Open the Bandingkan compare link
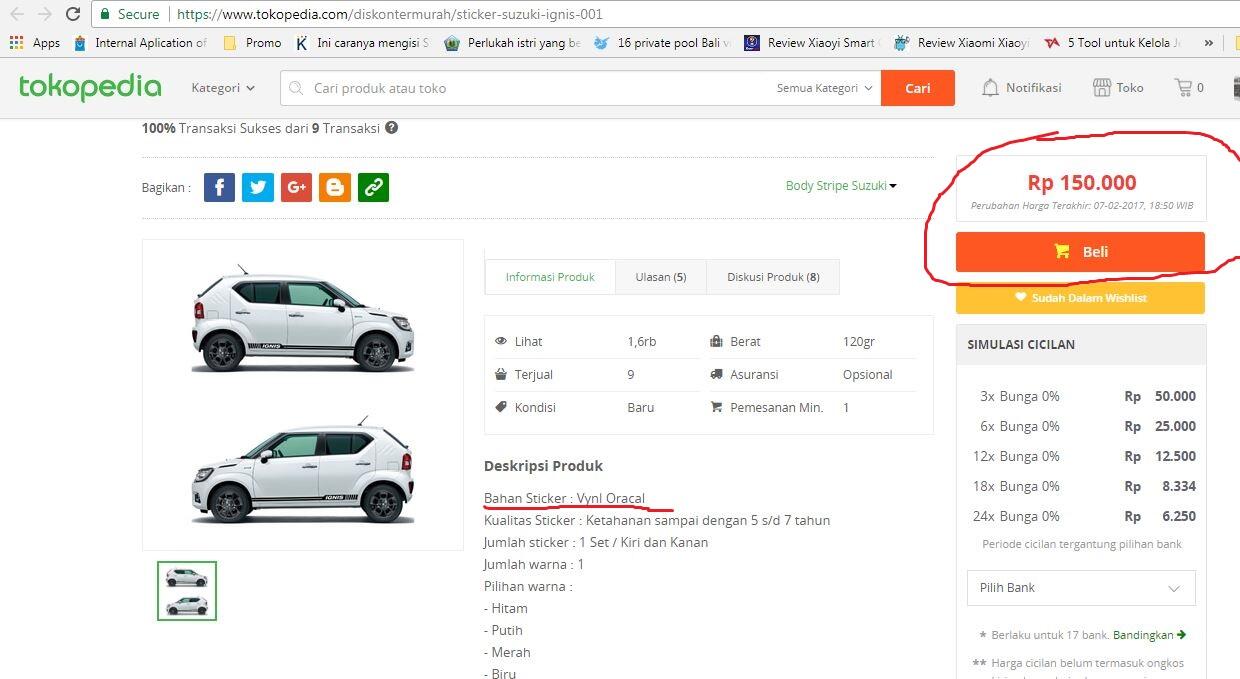The image size is (1240, 679). pyautogui.click(x=1149, y=635)
